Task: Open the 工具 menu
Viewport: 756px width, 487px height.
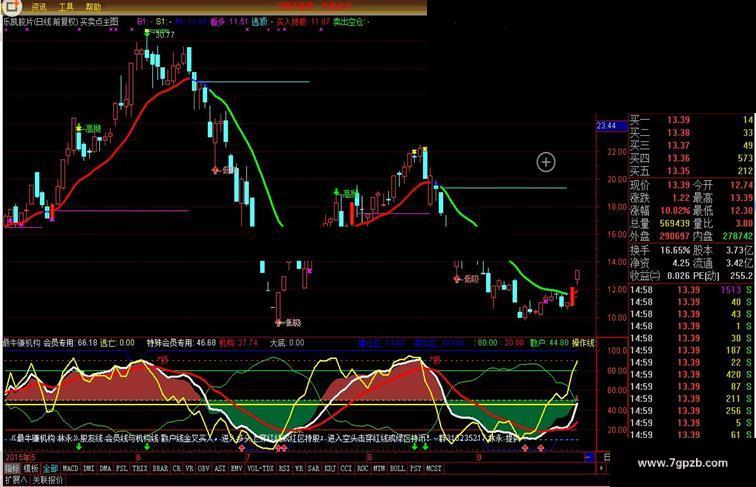Action: tap(66, 7)
